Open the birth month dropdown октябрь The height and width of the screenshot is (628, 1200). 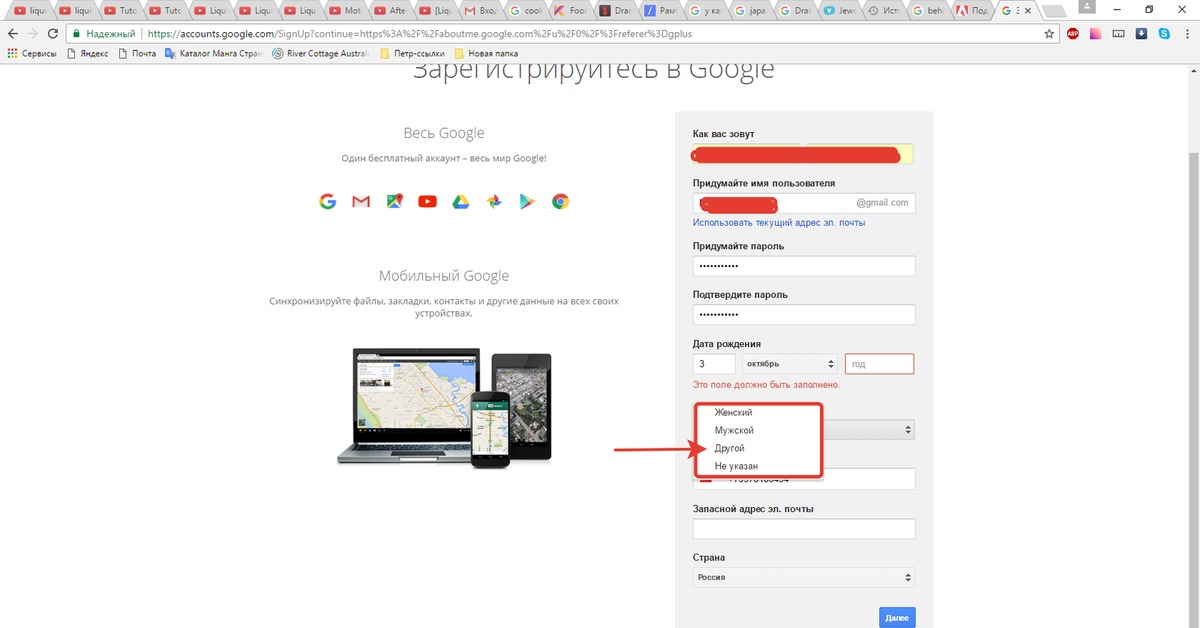(x=790, y=364)
